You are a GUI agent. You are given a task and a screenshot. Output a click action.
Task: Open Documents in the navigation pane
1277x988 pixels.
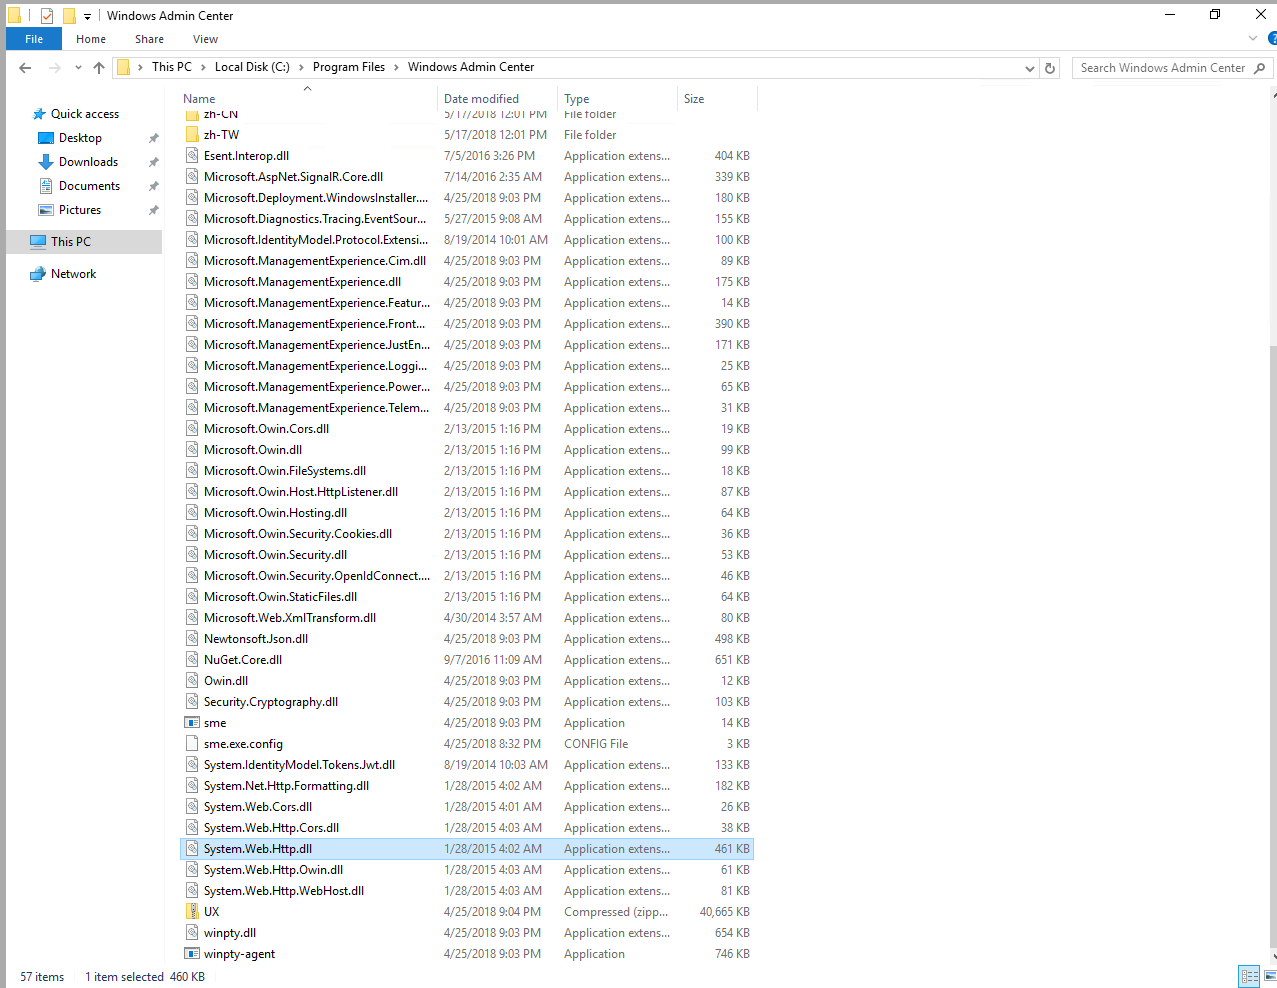89,186
